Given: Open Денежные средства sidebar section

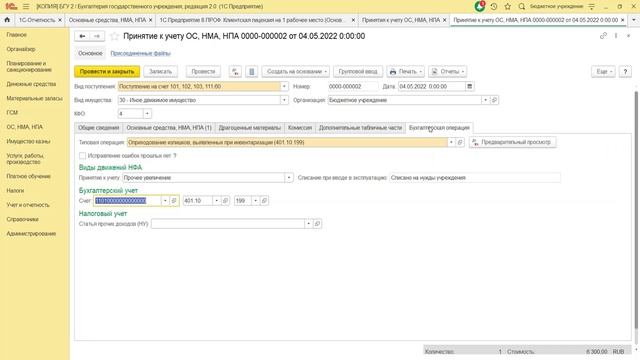Looking at the screenshot, I should point(31,84).
